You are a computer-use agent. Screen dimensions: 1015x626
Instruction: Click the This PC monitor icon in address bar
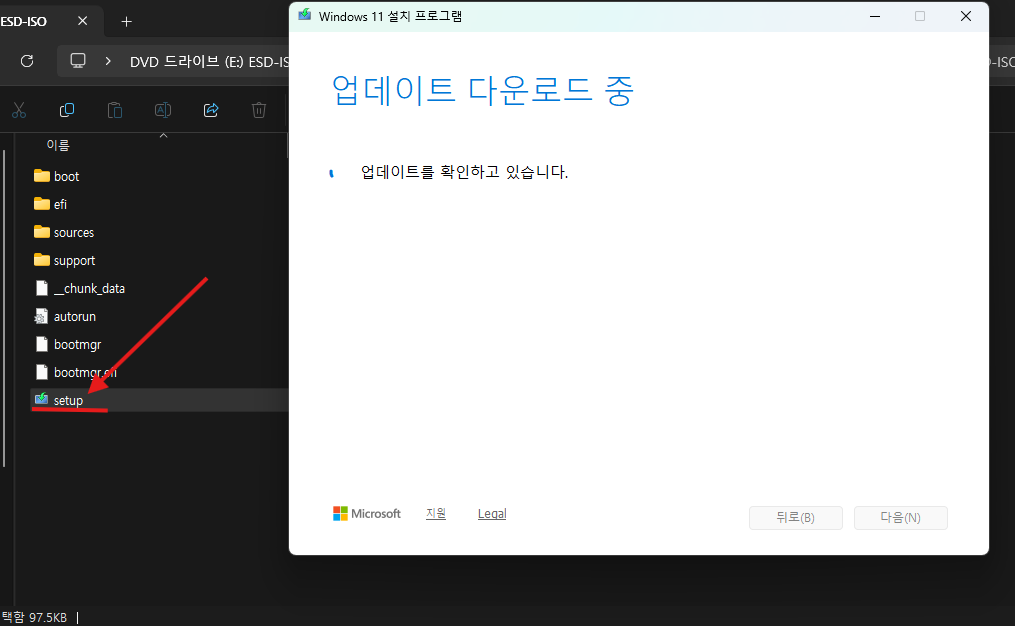pyautogui.click(x=78, y=61)
